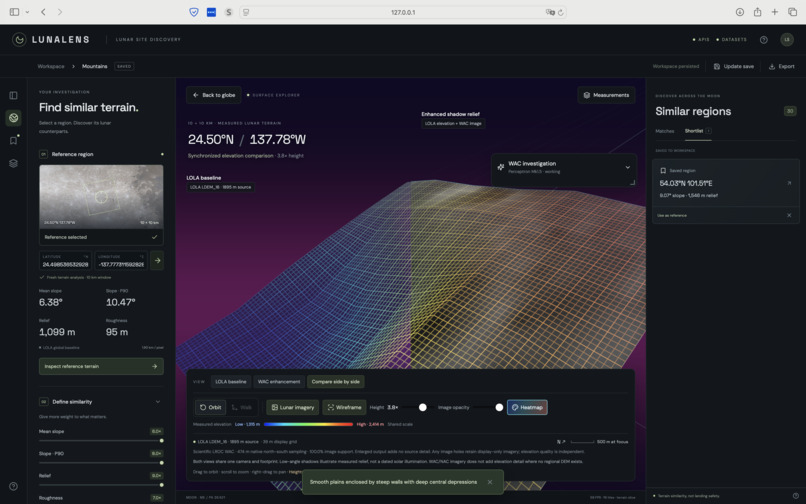
Task: Click the Safari address bar
Action: [403, 12]
